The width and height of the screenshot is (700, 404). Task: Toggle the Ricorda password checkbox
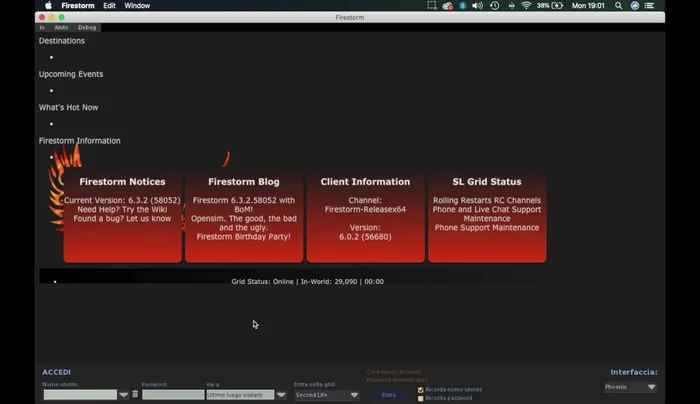pos(421,398)
